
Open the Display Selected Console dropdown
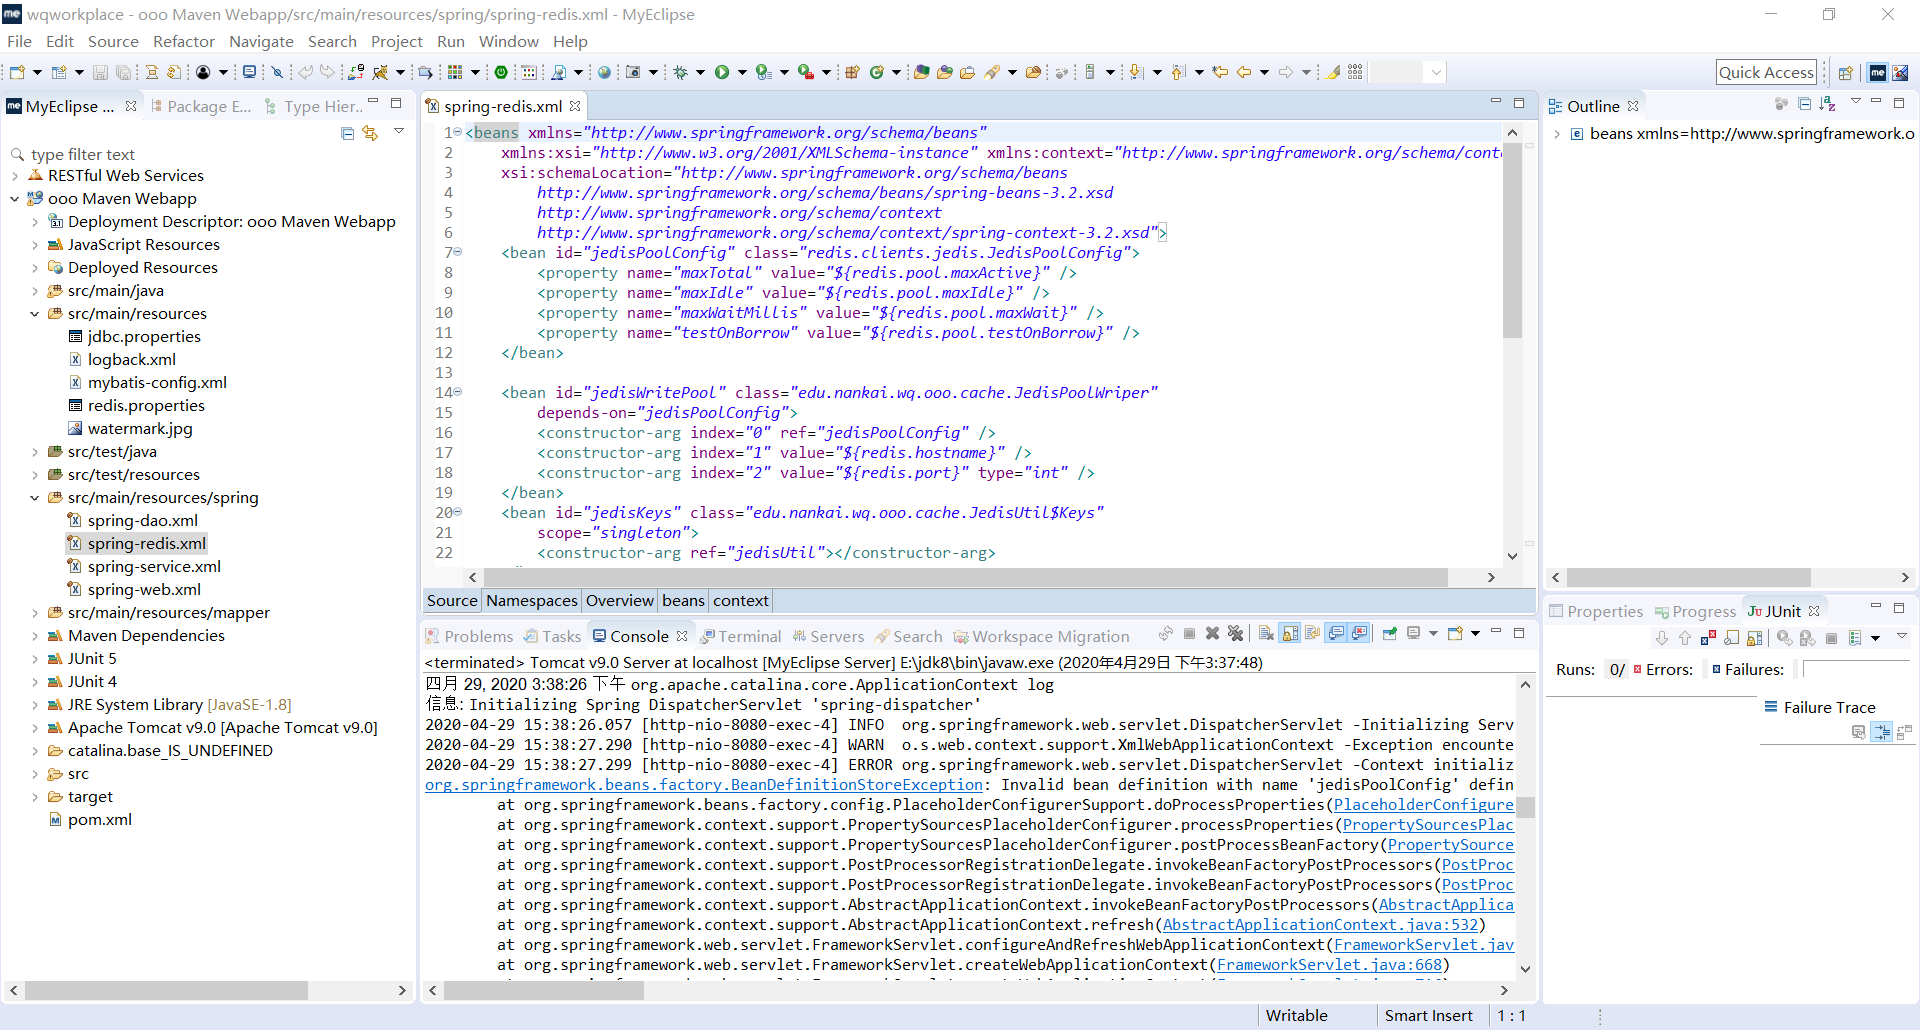[1433, 633]
